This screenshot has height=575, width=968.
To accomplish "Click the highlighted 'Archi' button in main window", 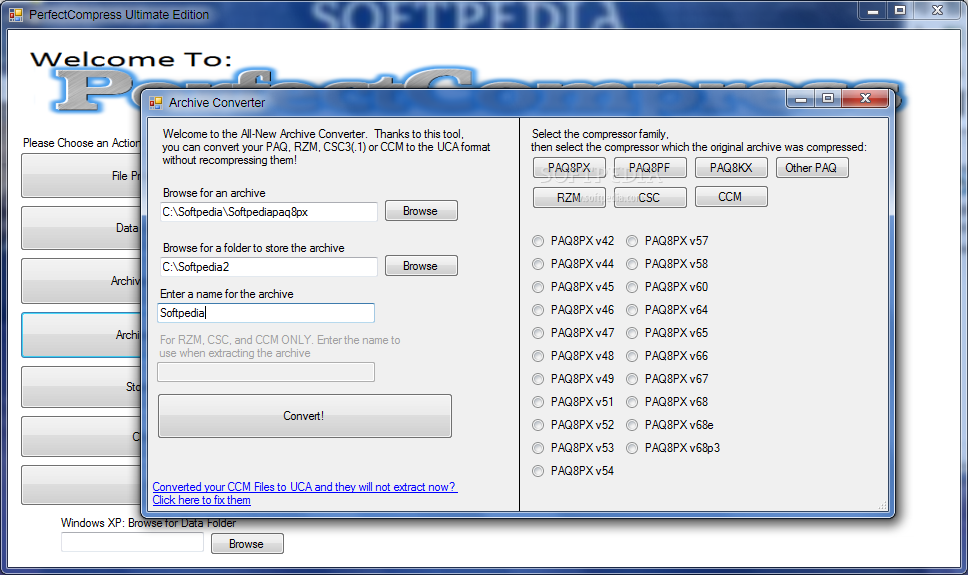I will (x=81, y=335).
